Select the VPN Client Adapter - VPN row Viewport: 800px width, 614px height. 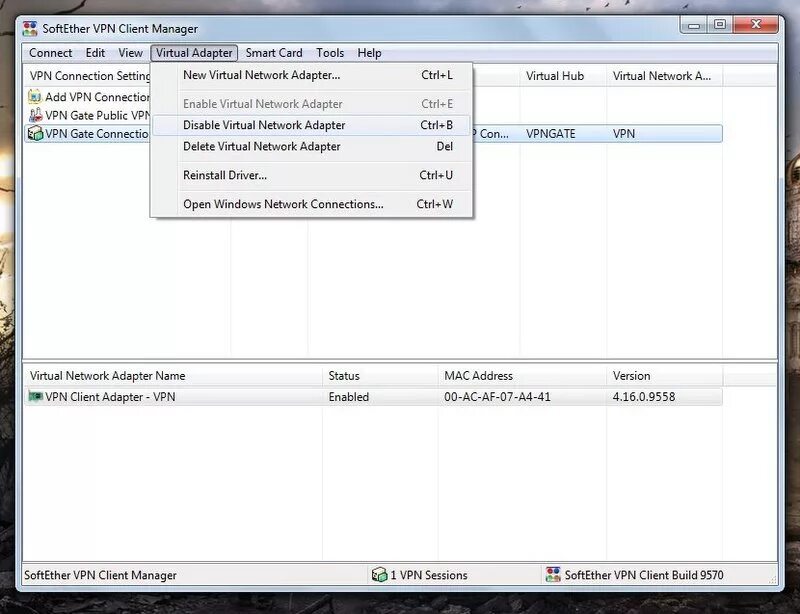[373, 397]
